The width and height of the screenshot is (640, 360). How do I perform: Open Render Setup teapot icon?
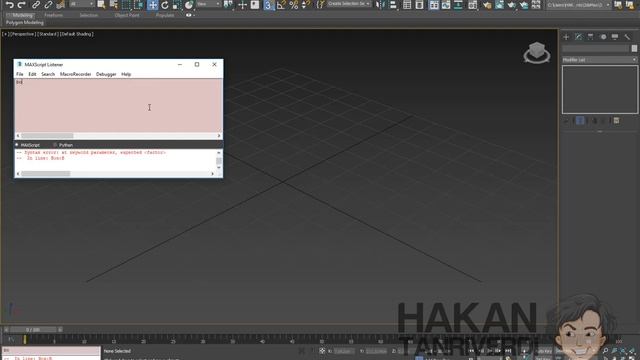pyautogui.click(x=487, y=5)
